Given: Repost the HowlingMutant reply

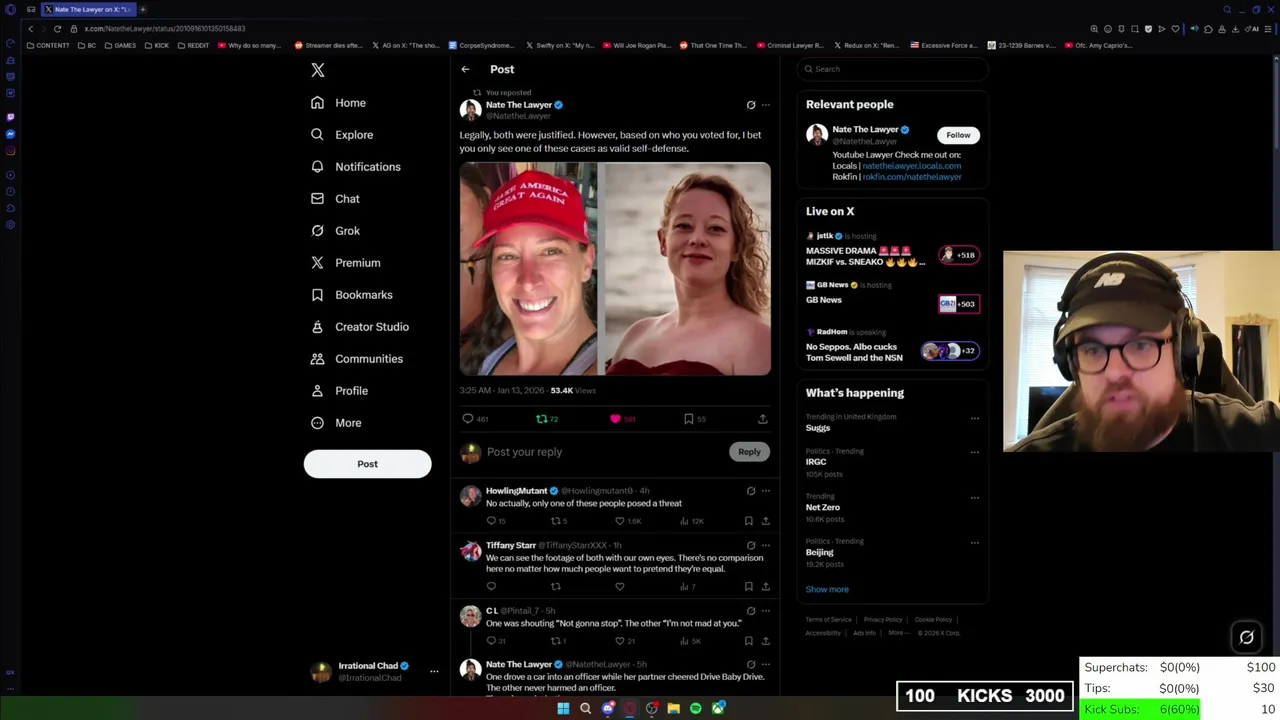Looking at the screenshot, I should pos(556,521).
